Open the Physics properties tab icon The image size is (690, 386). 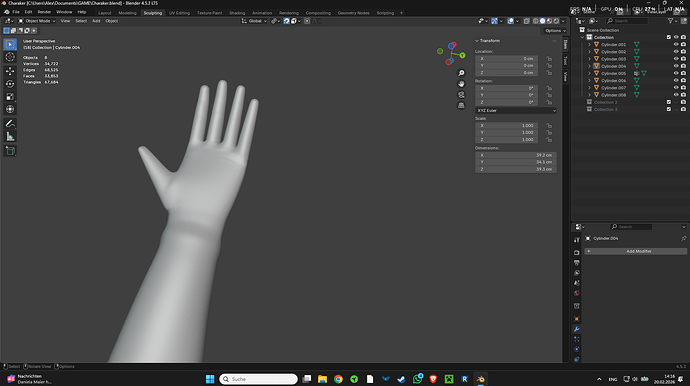coord(576,349)
